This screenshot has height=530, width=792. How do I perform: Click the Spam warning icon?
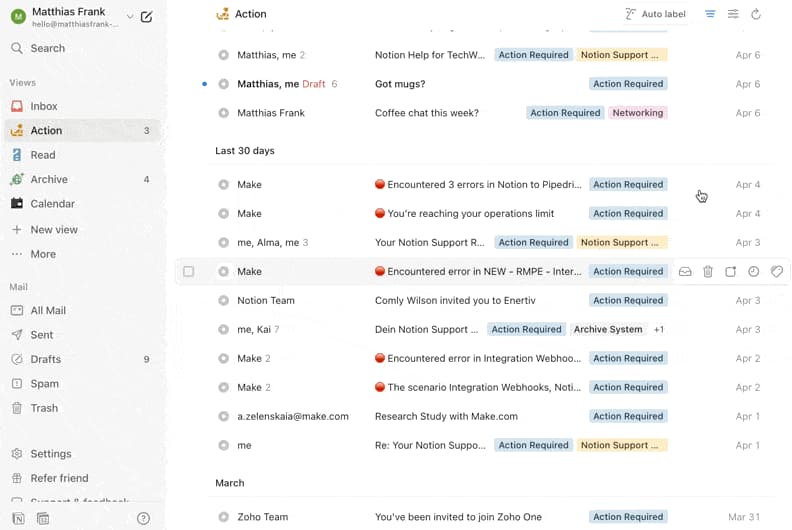[17, 383]
